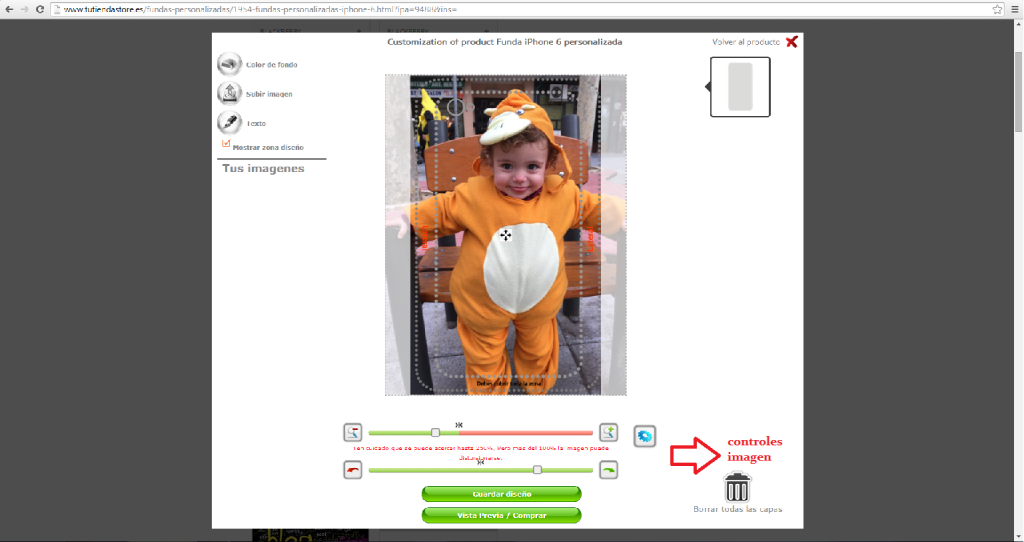The width and height of the screenshot is (1024, 542).
Task: Click the zoom in magnifier icon
Action: (x=608, y=433)
